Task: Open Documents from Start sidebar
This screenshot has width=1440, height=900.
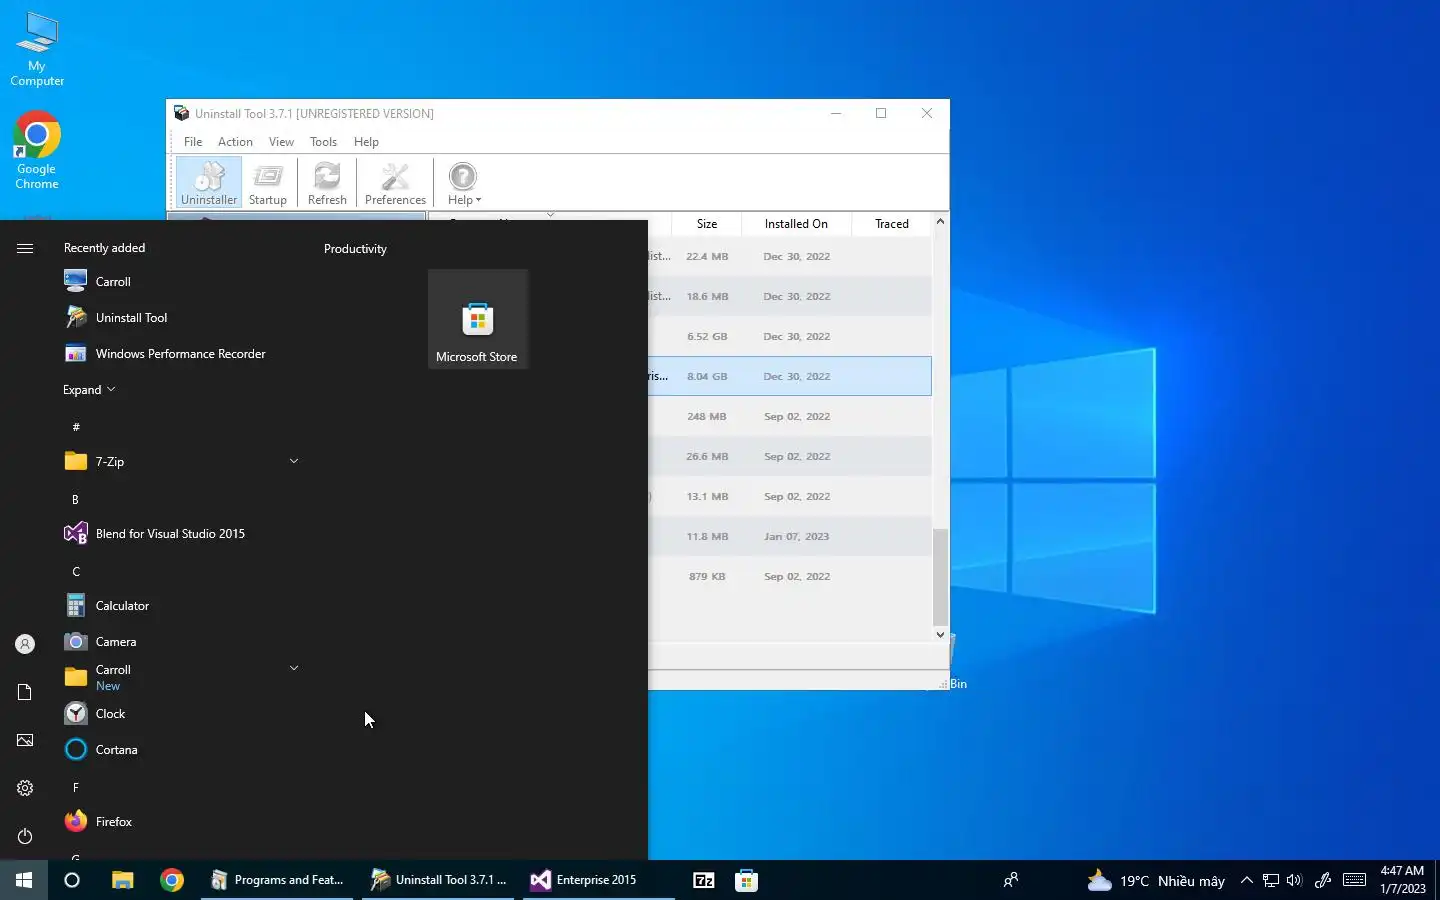Action: (25, 692)
